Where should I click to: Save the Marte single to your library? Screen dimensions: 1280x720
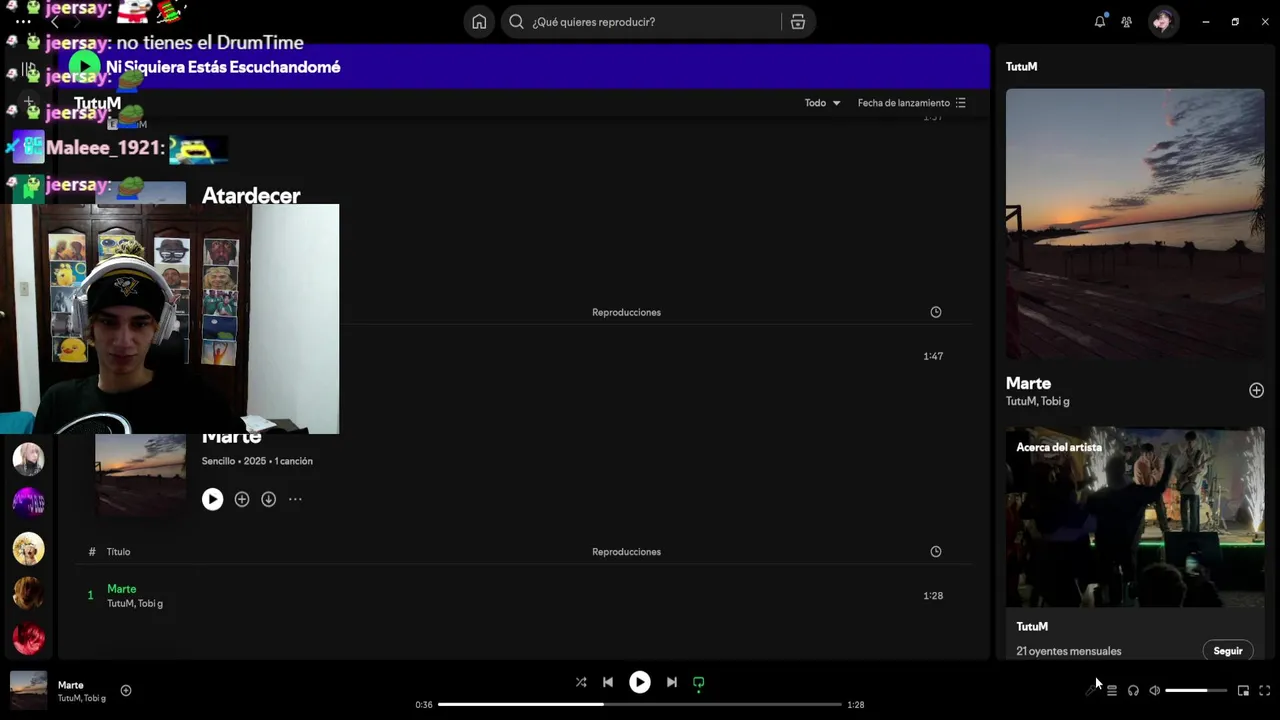(242, 499)
